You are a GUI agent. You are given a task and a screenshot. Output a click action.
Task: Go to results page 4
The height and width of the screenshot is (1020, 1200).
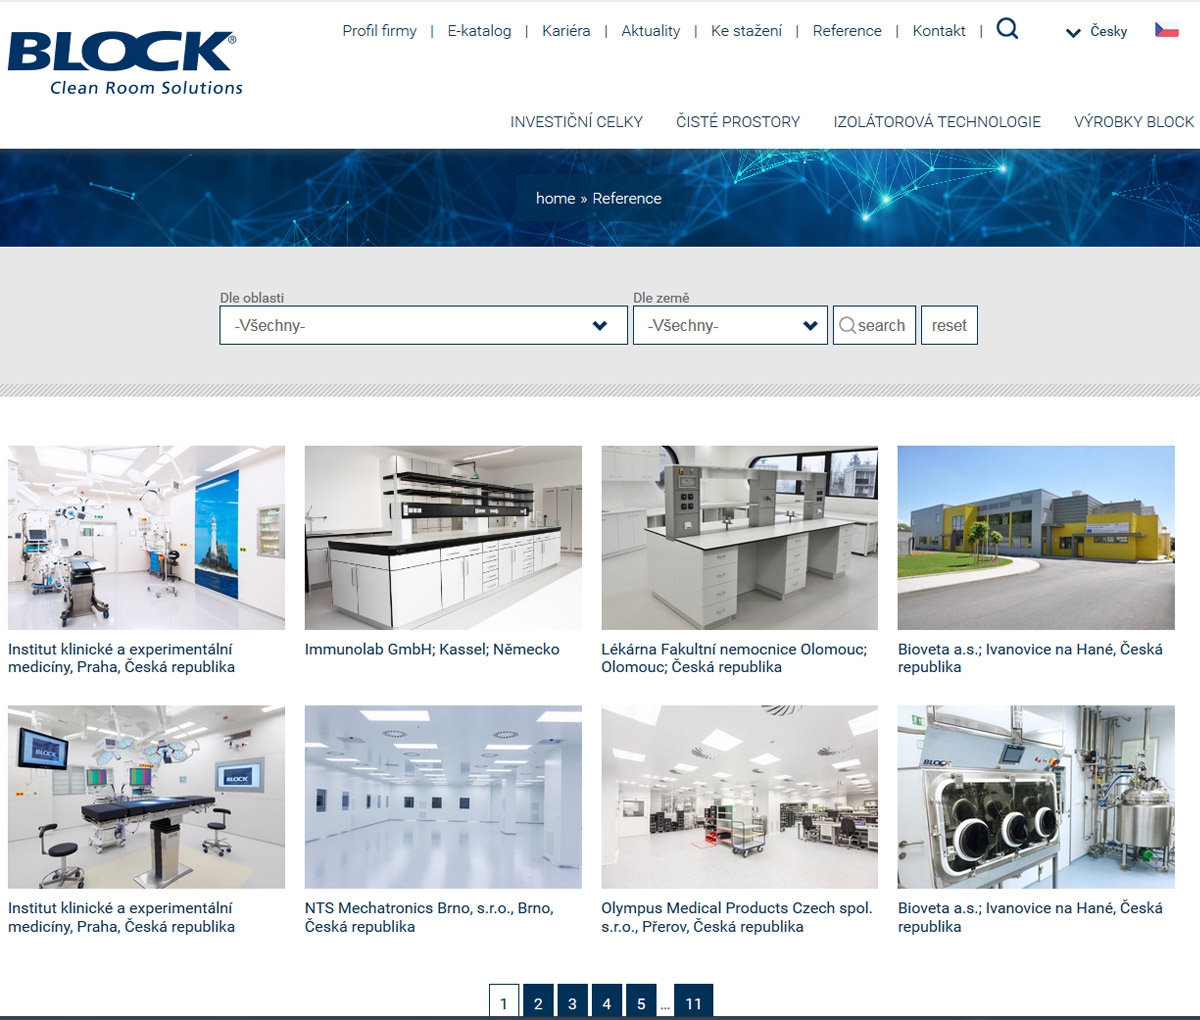(607, 1002)
